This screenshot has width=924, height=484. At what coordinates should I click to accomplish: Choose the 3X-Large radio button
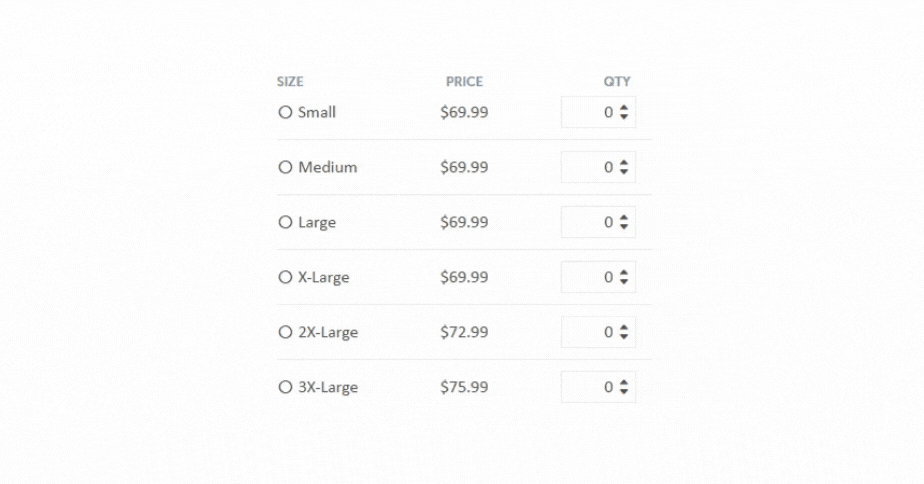point(285,387)
